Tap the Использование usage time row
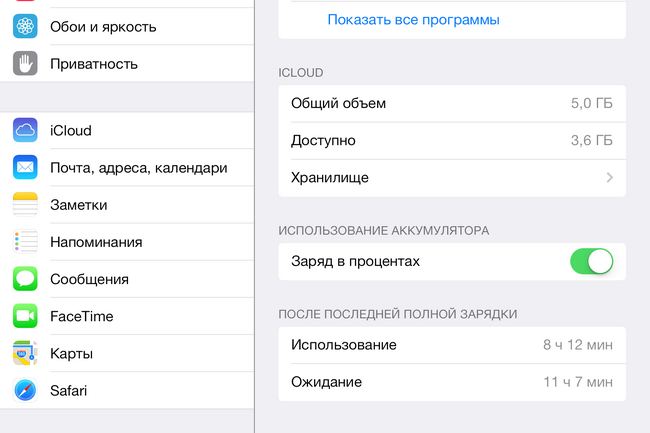 coord(452,345)
